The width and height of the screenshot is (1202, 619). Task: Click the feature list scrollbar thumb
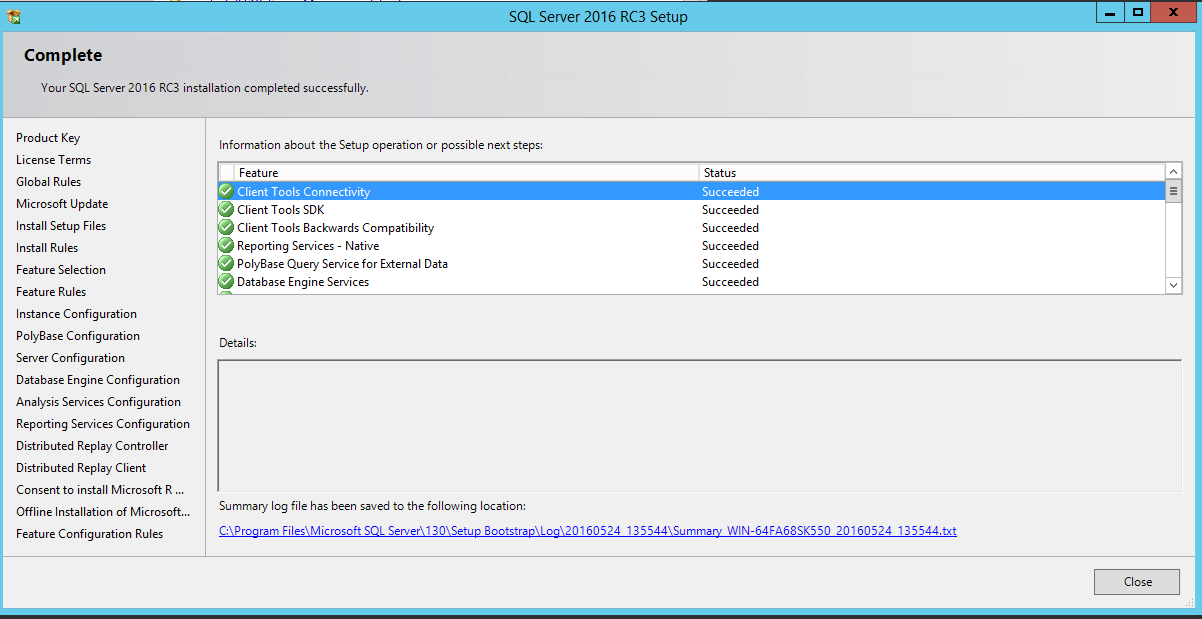(1174, 191)
